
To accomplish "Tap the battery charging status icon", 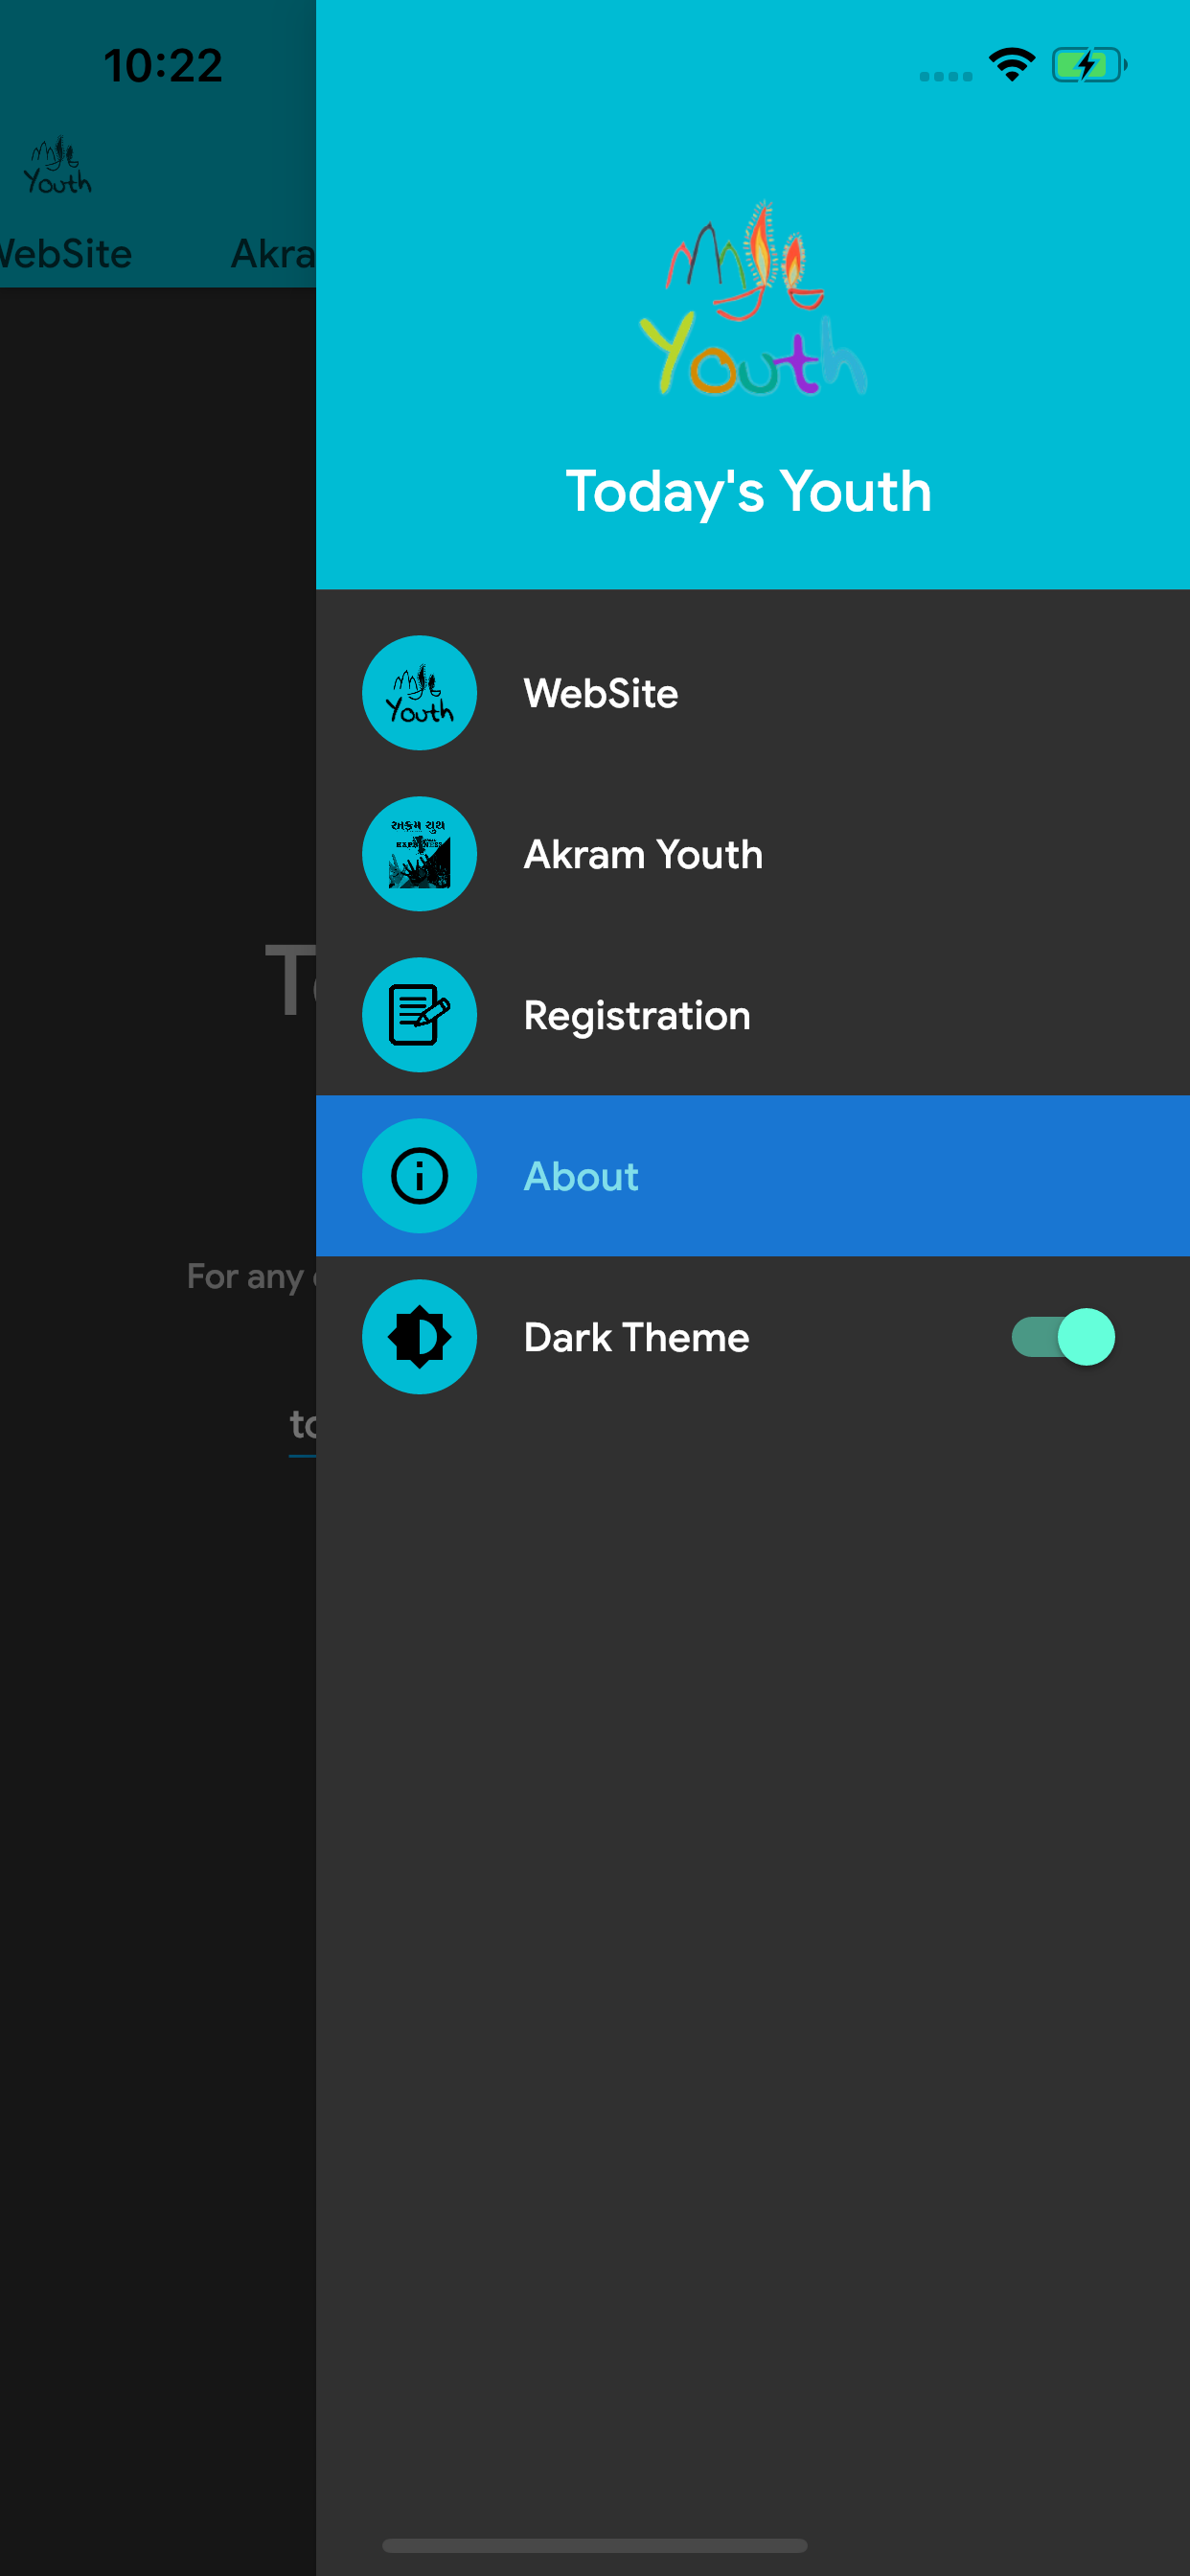I will pyautogui.click(x=1089, y=65).
